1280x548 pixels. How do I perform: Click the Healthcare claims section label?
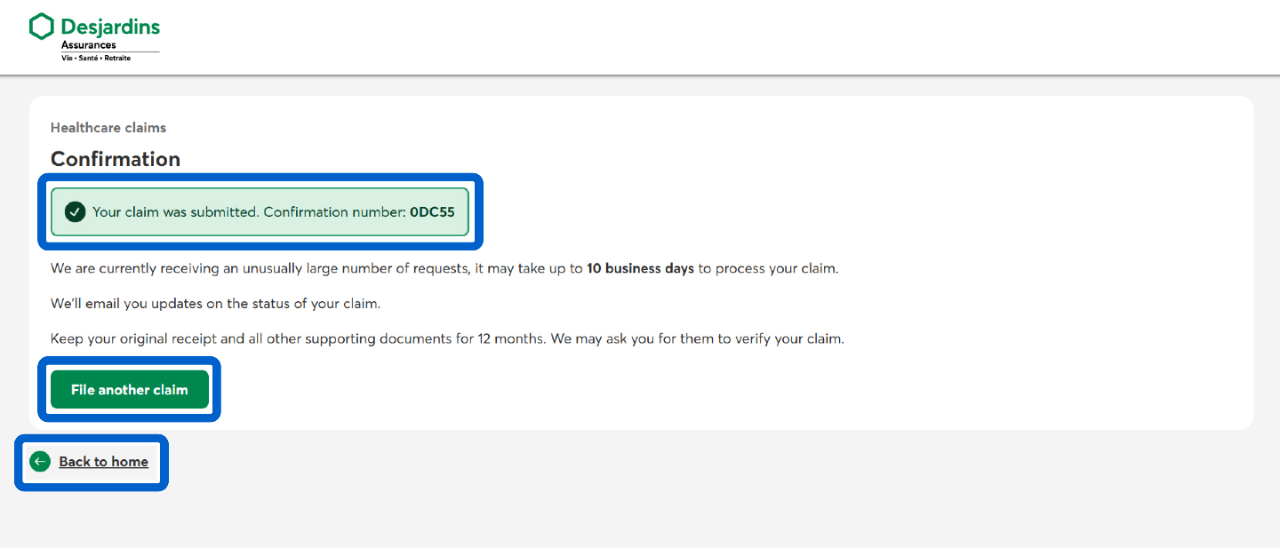108,128
